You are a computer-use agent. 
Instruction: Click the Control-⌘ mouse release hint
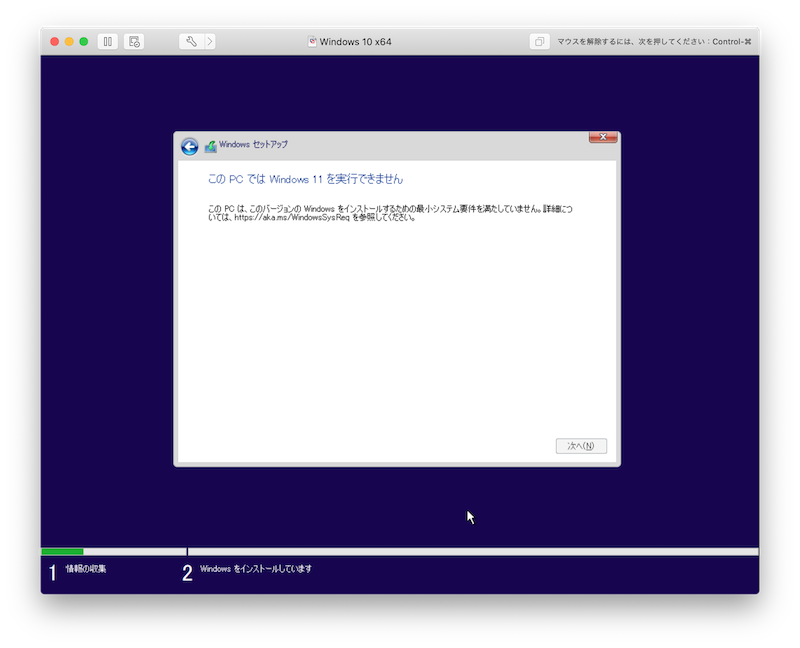coord(654,42)
